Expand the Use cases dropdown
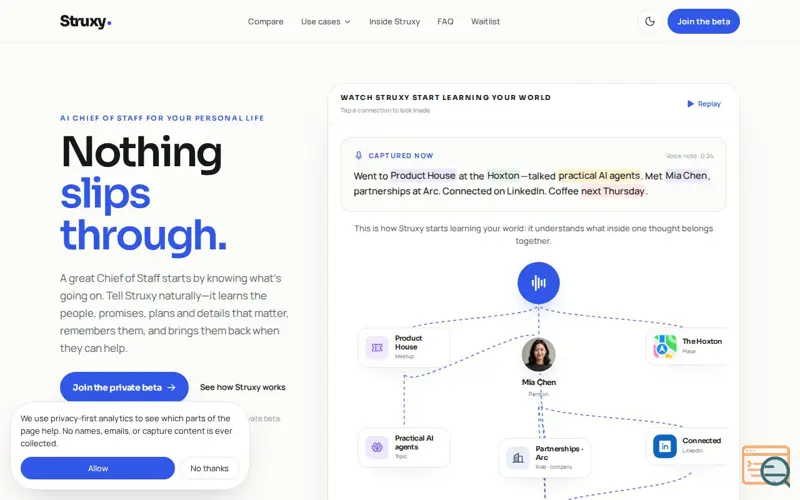The width and height of the screenshot is (800, 500). coord(326,21)
